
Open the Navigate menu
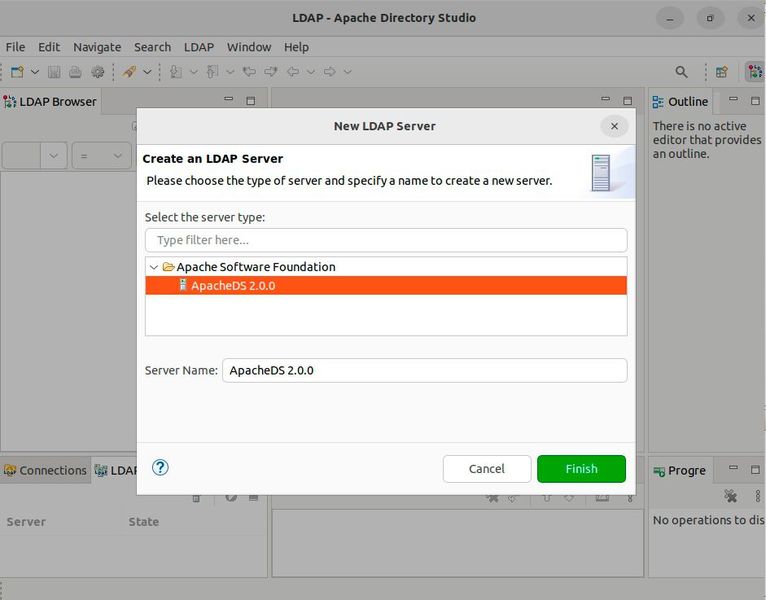pyautogui.click(x=97, y=47)
